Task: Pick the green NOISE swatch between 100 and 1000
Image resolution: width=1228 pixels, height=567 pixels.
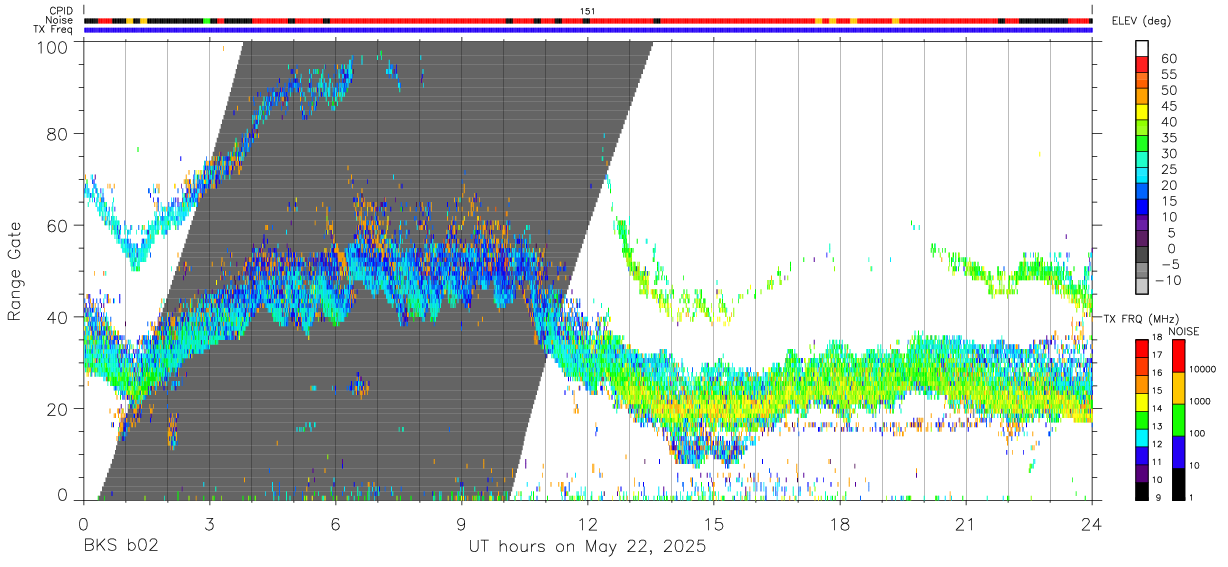Action: [x=1177, y=420]
